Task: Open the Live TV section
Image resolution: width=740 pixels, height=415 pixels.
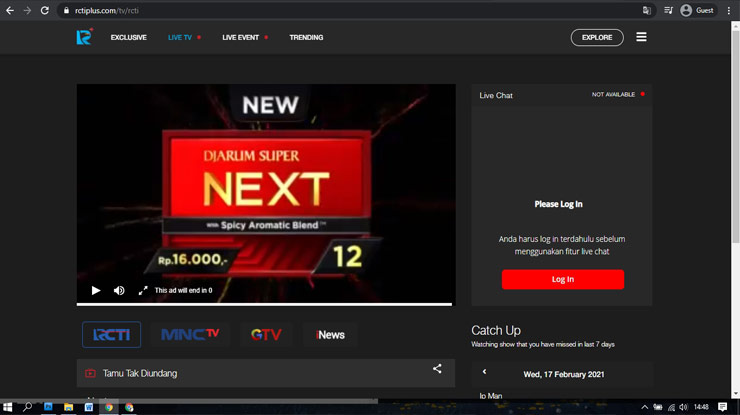Action: click(x=180, y=37)
